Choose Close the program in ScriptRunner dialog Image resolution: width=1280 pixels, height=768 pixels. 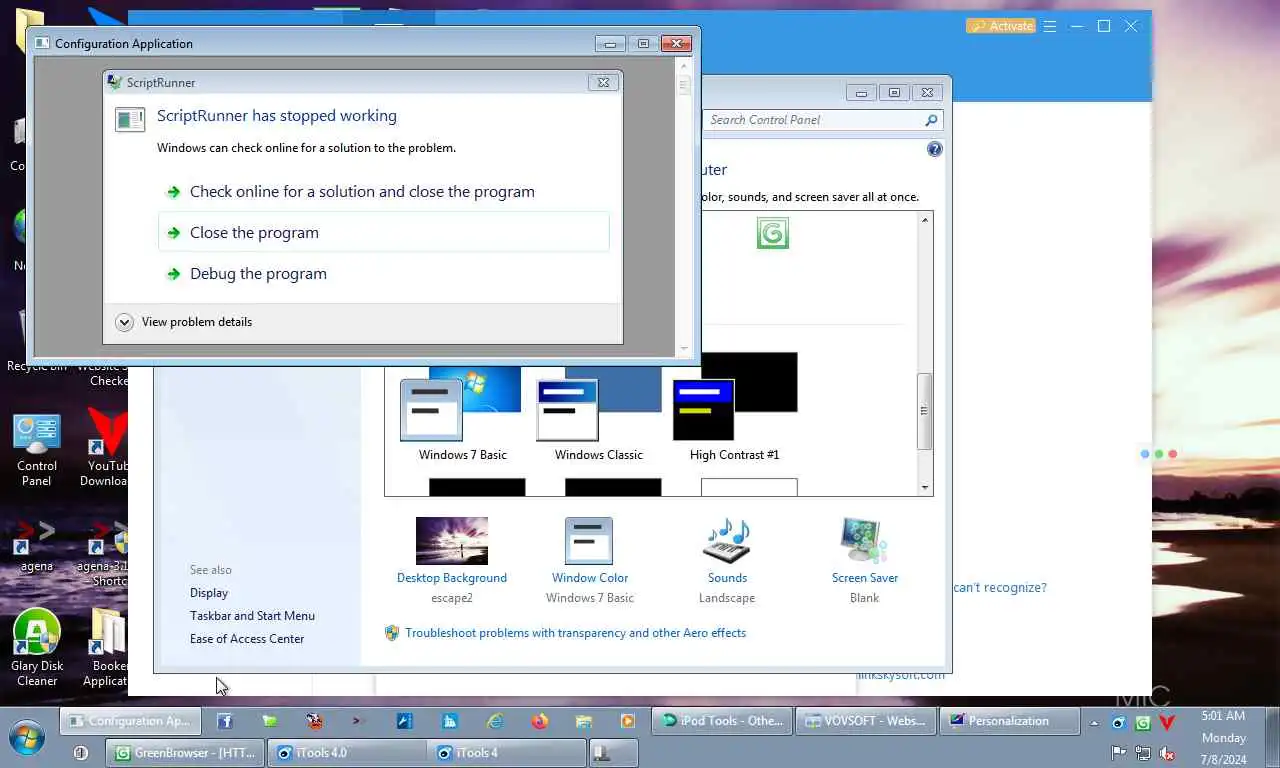click(383, 232)
